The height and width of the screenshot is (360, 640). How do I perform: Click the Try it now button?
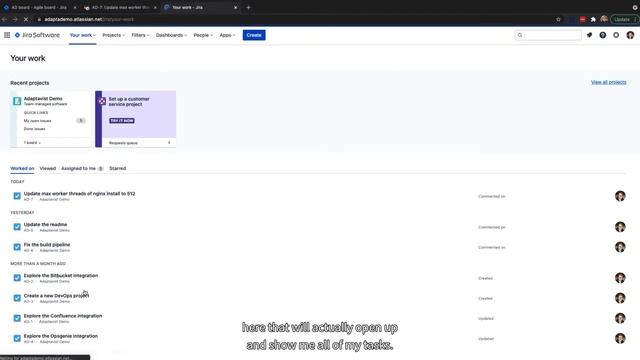coord(122,121)
